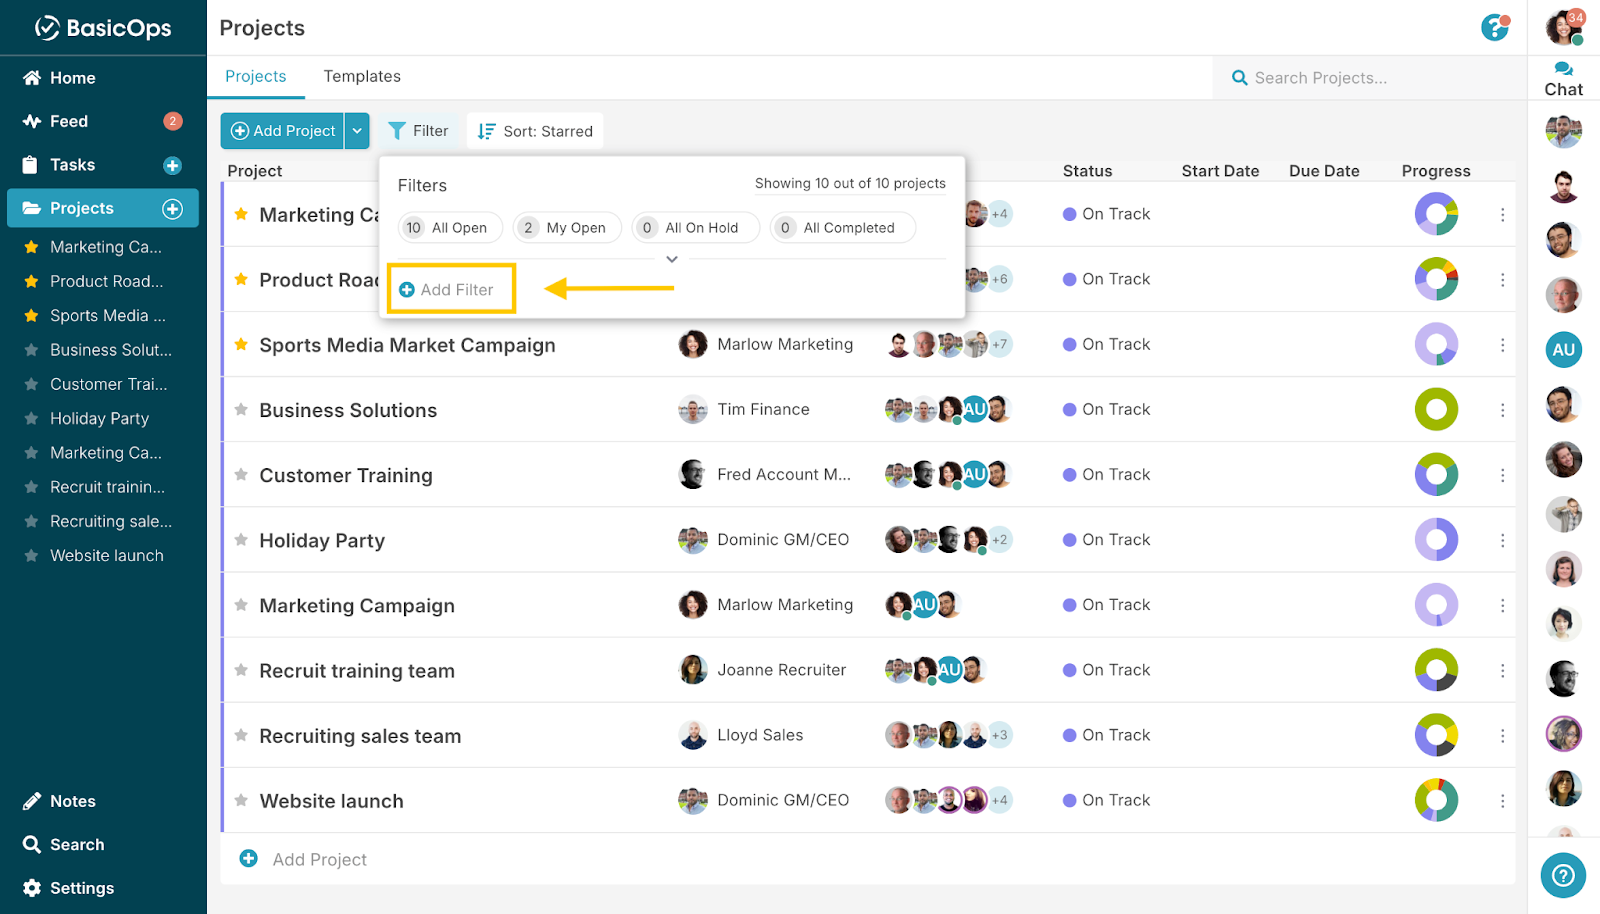The height and width of the screenshot is (914, 1600).
Task: Open dropdown arrow next to Add Project
Action: point(357,131)
